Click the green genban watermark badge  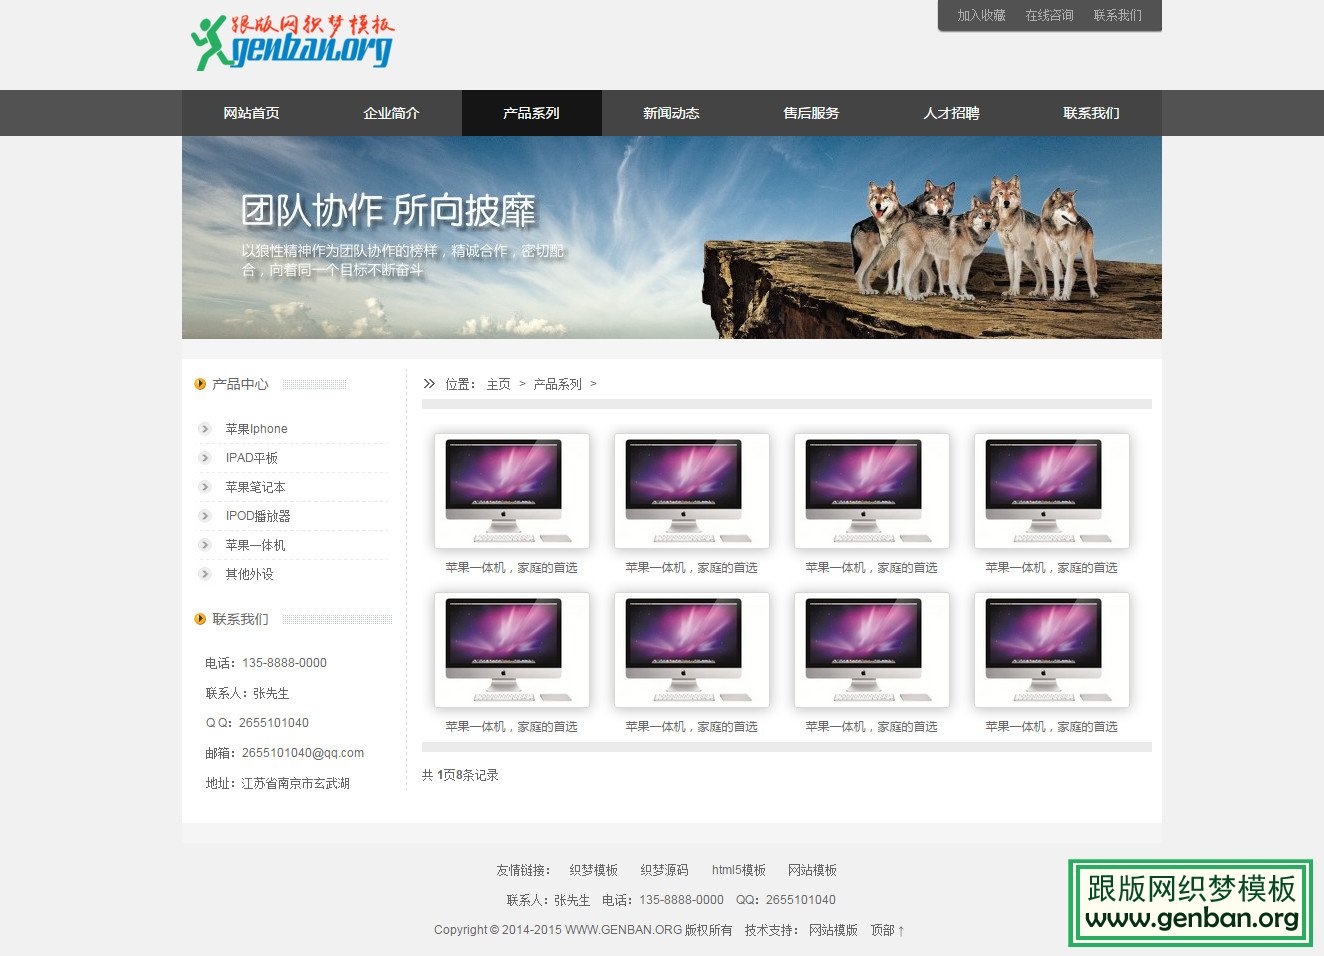pos(1190,902)
